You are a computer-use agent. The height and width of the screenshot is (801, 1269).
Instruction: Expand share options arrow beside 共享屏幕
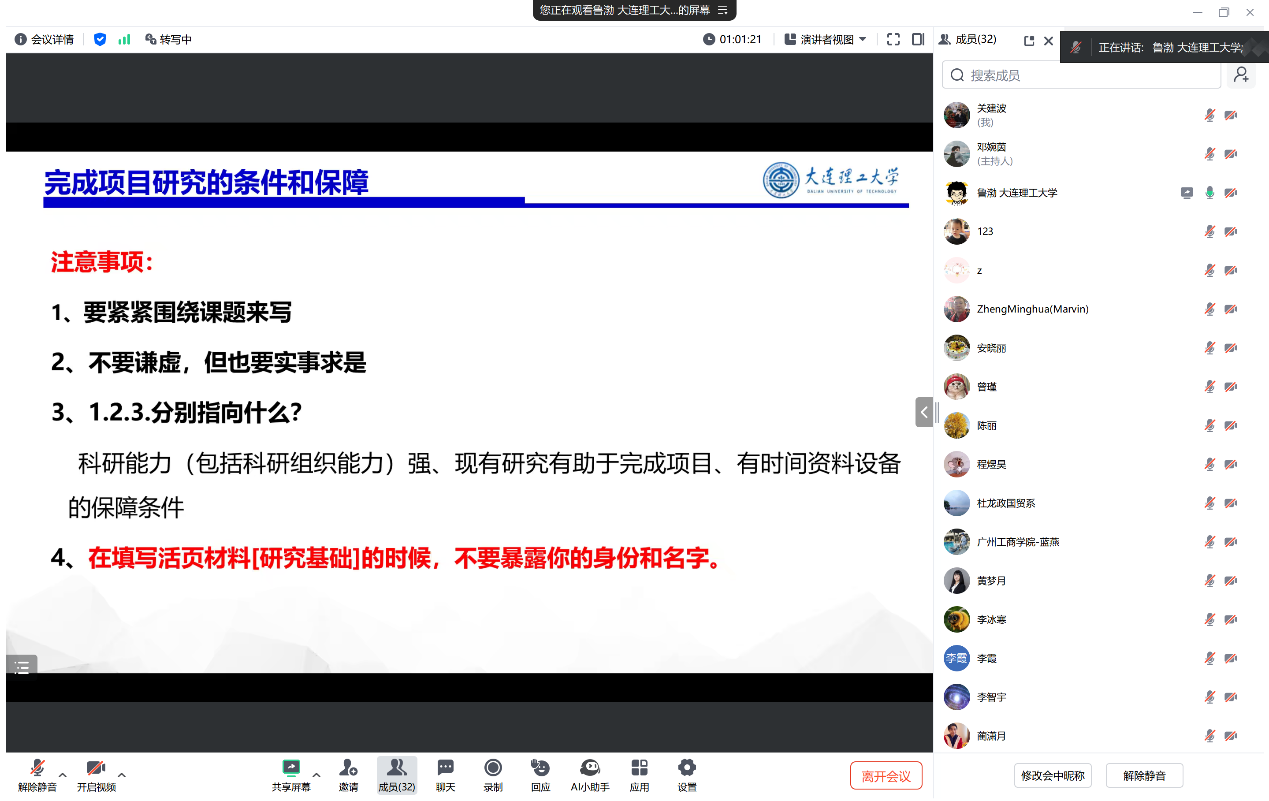coord(317,774)
